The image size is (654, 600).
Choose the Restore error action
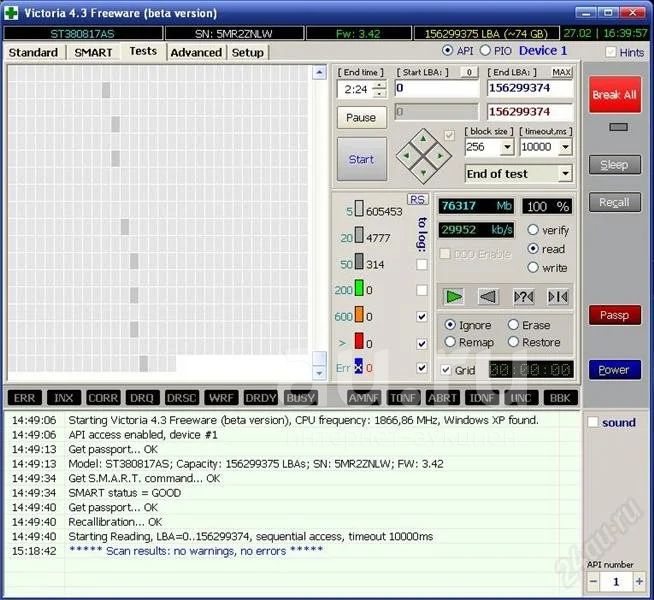513,342
